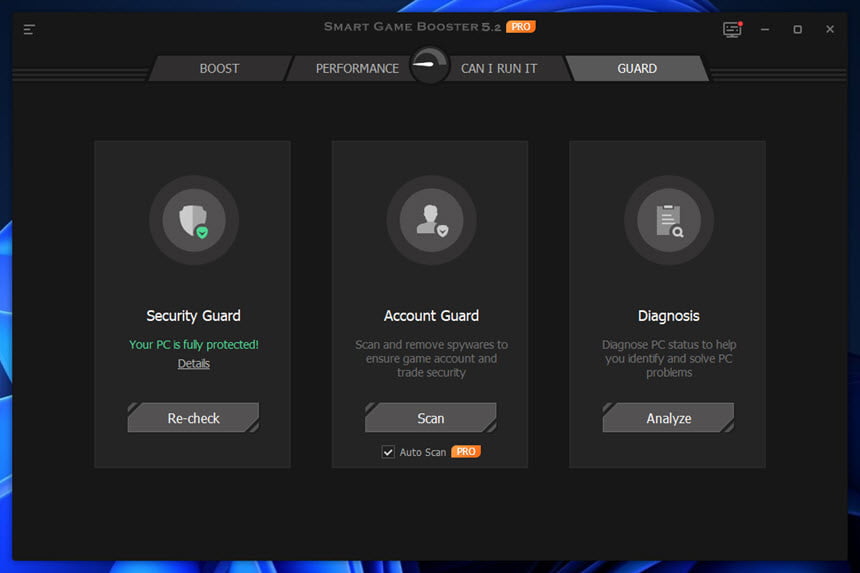Maximize the Smart Game Booster window
The width and height of the screenshot is (860, 573).
tap(797, 30)
